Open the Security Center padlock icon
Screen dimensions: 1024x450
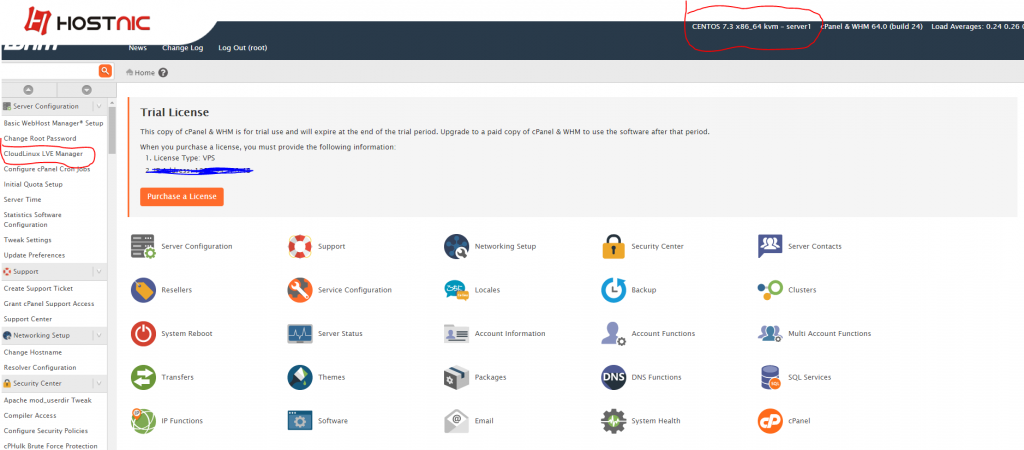(x=614, y=246)
